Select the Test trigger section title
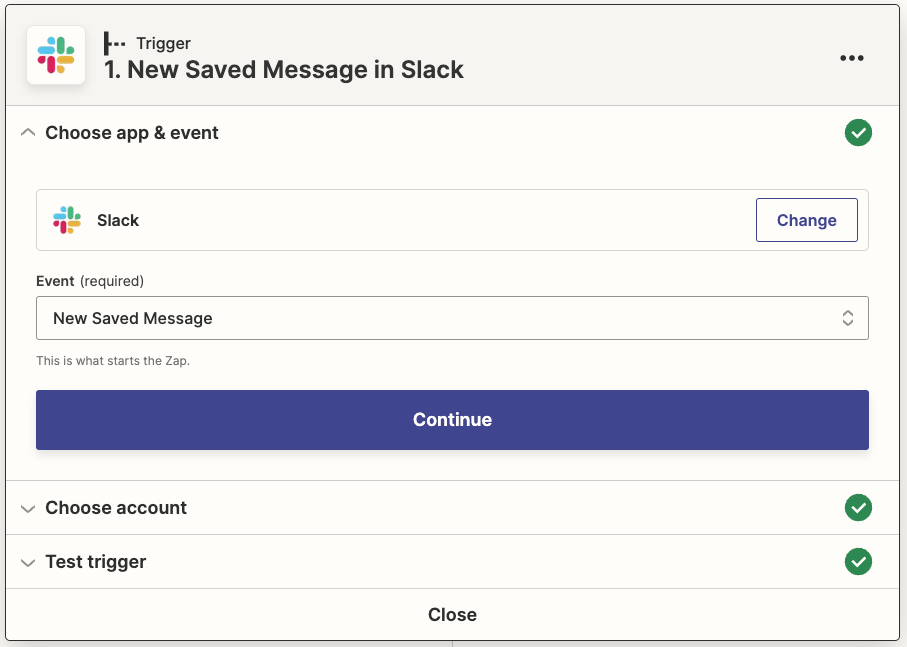The width and height of the screenshot is (907, 647). tap(96, 562)
